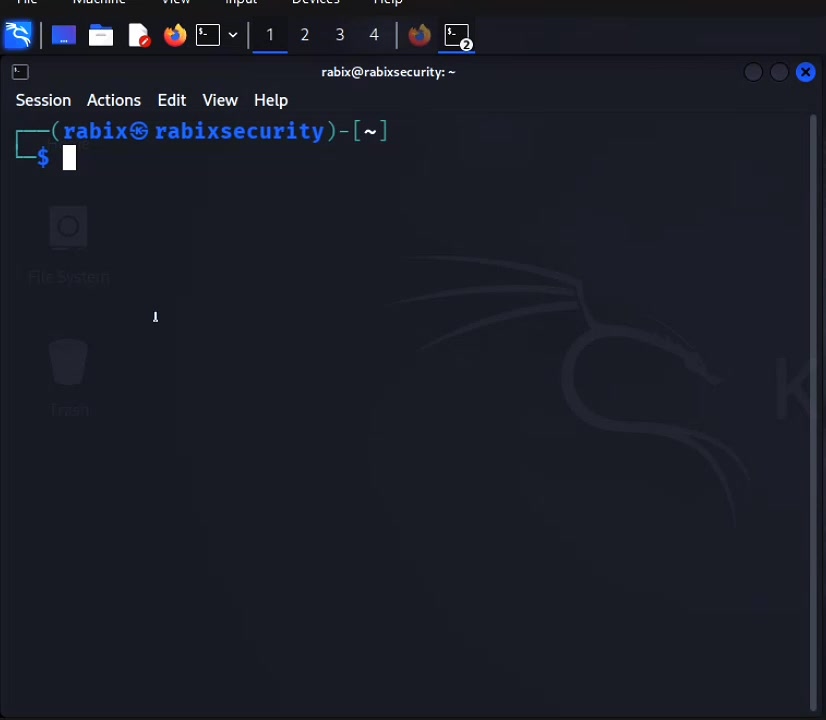826x720 pixels.
Task: Click the terminal window's title bar icon
Action: pyautogui.click(x=20, y=72)
